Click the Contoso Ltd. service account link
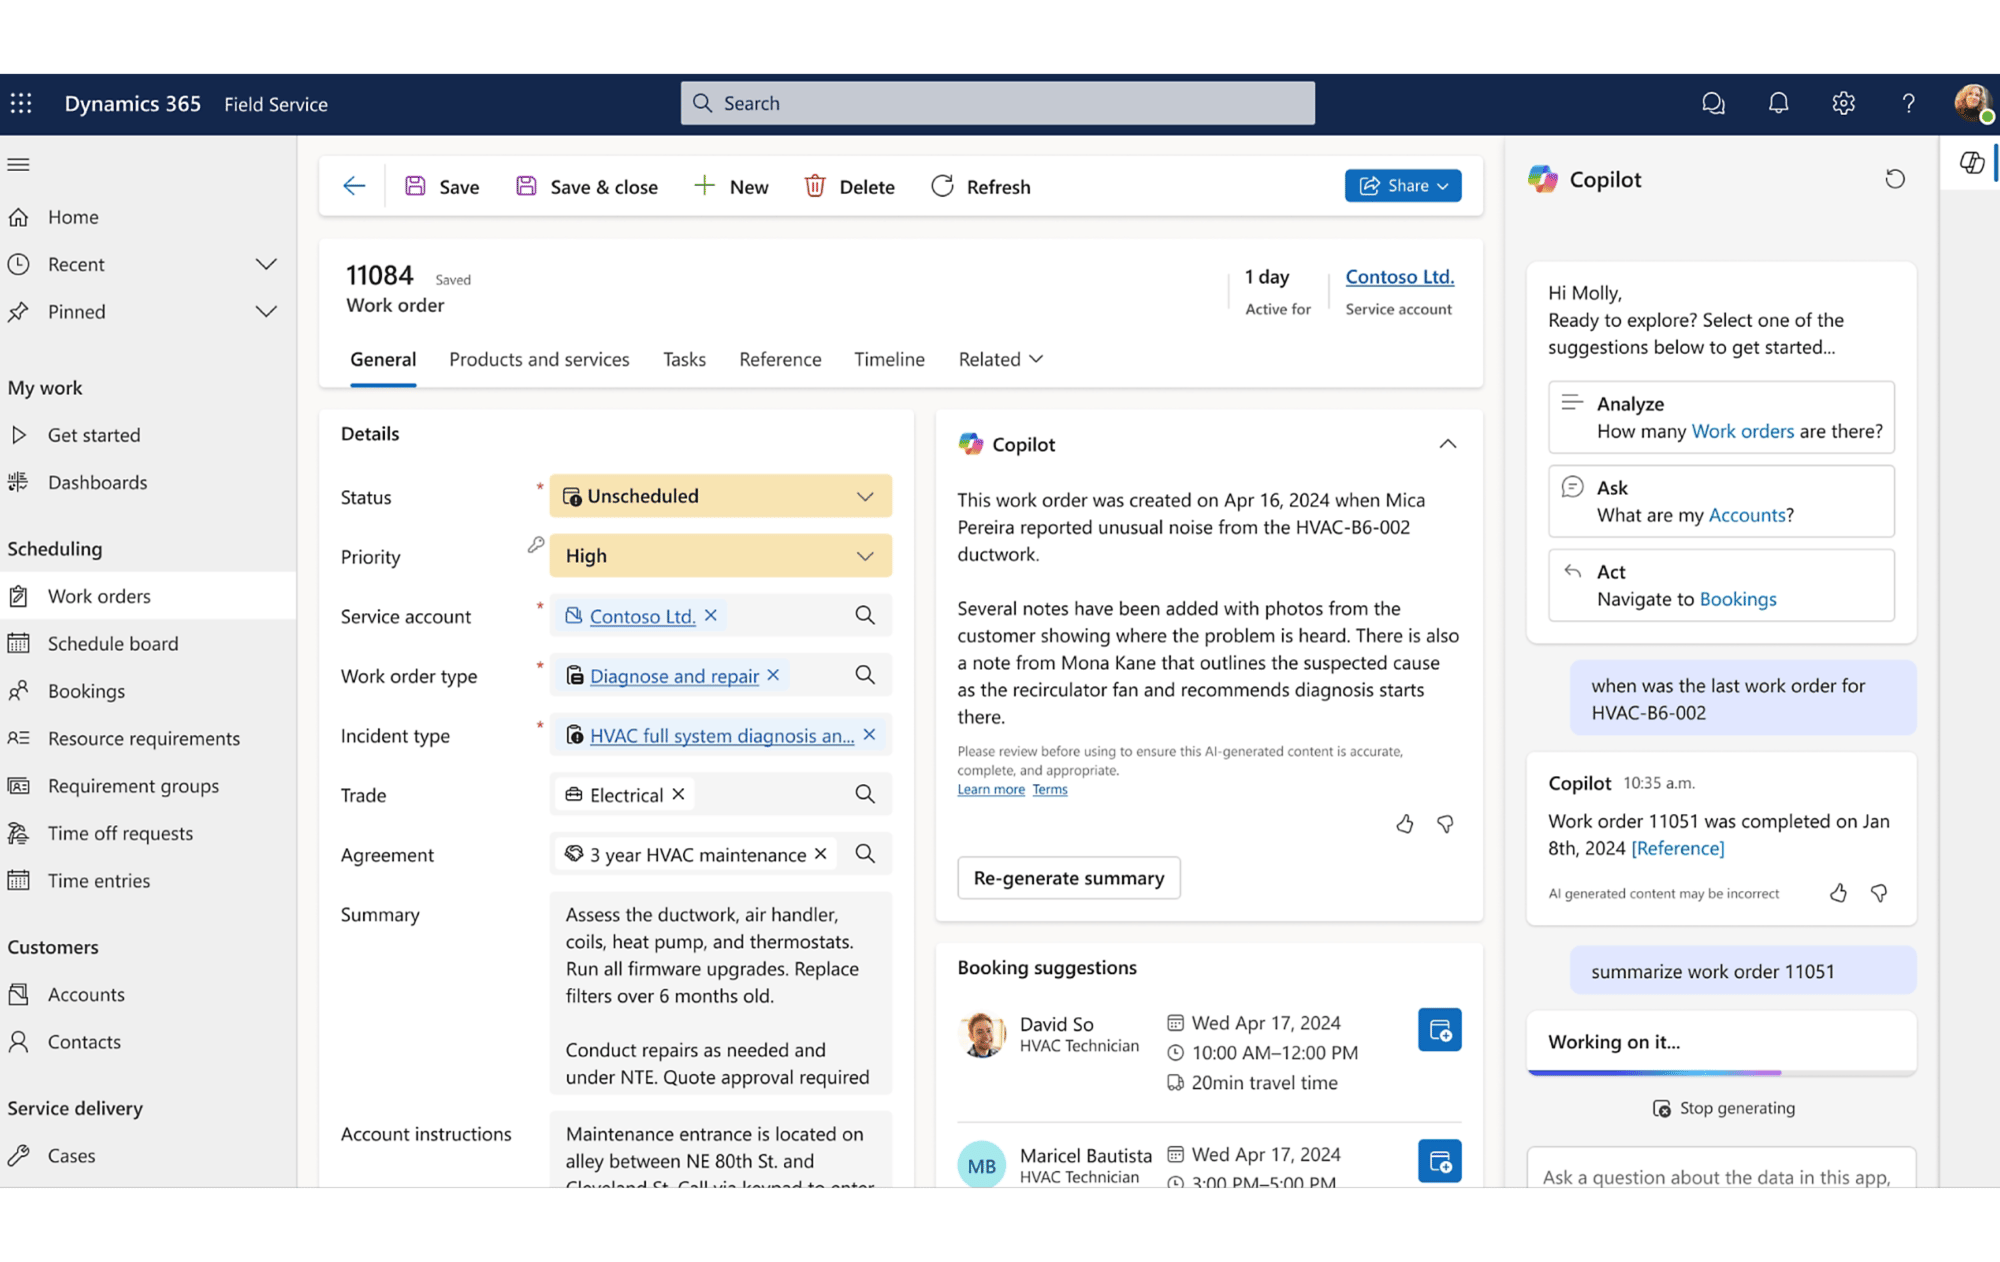This screenshot has width=2000, height=1262. [642, 615]
